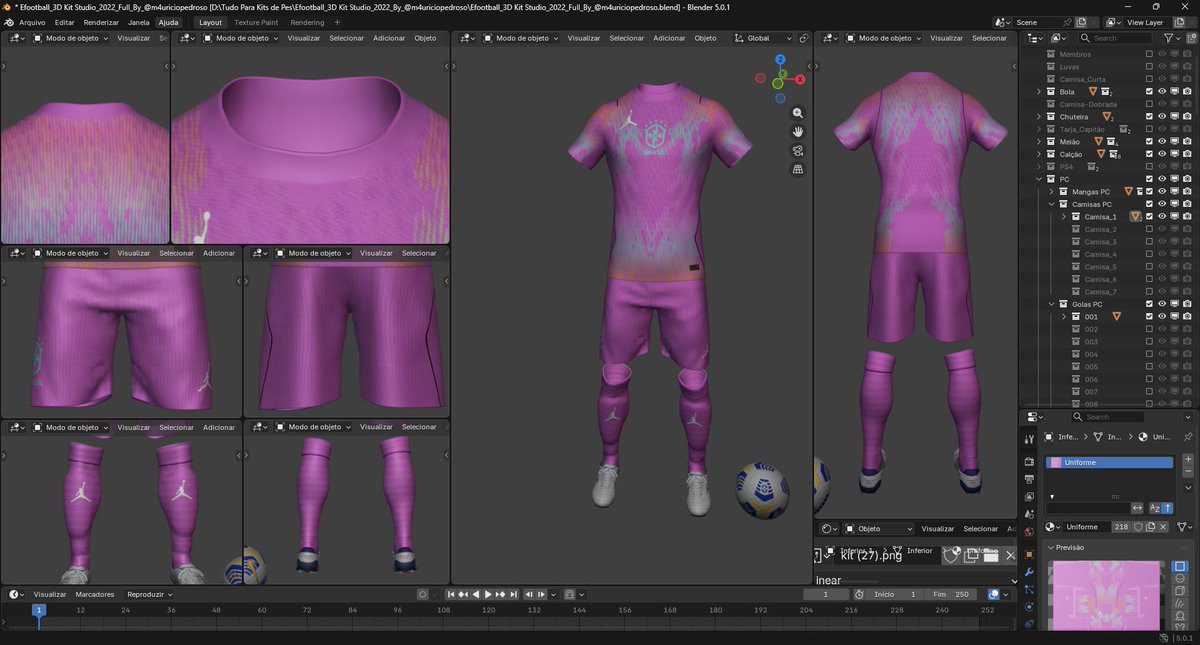This screenshot has height=645, width=1200.
Task: Open the World properties tab
Action: tap(1029, 532)
